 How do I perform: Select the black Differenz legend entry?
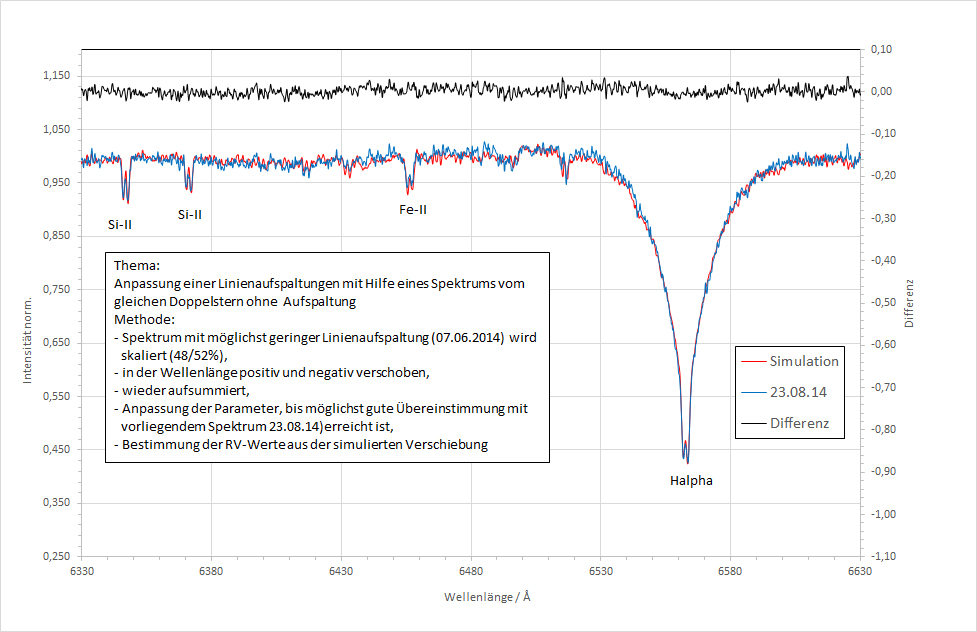800,423
